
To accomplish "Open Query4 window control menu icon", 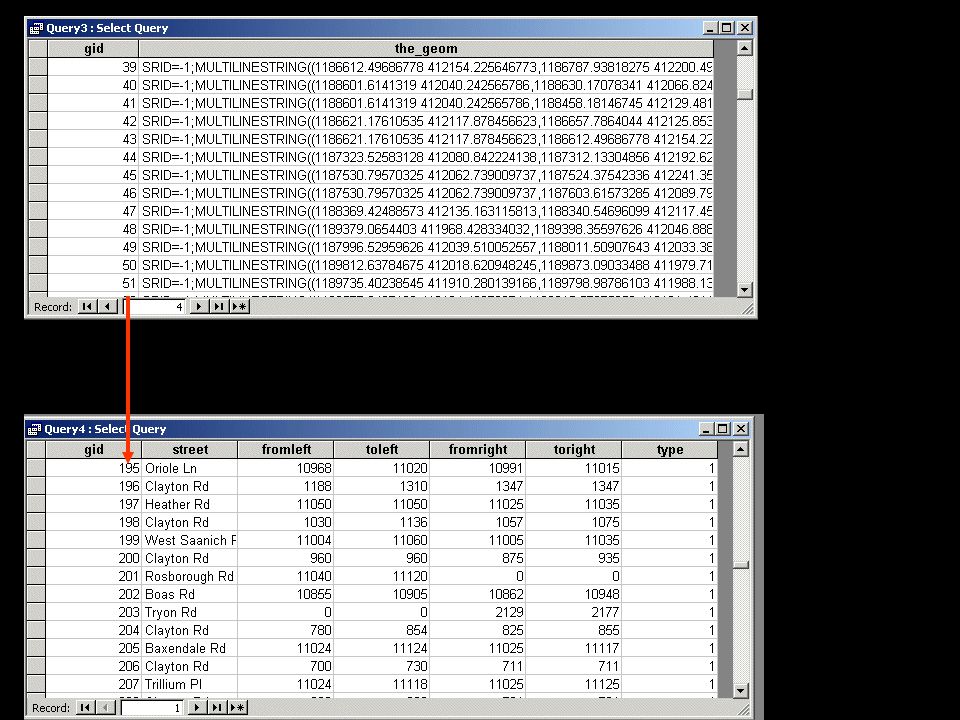I will [34, 429].
